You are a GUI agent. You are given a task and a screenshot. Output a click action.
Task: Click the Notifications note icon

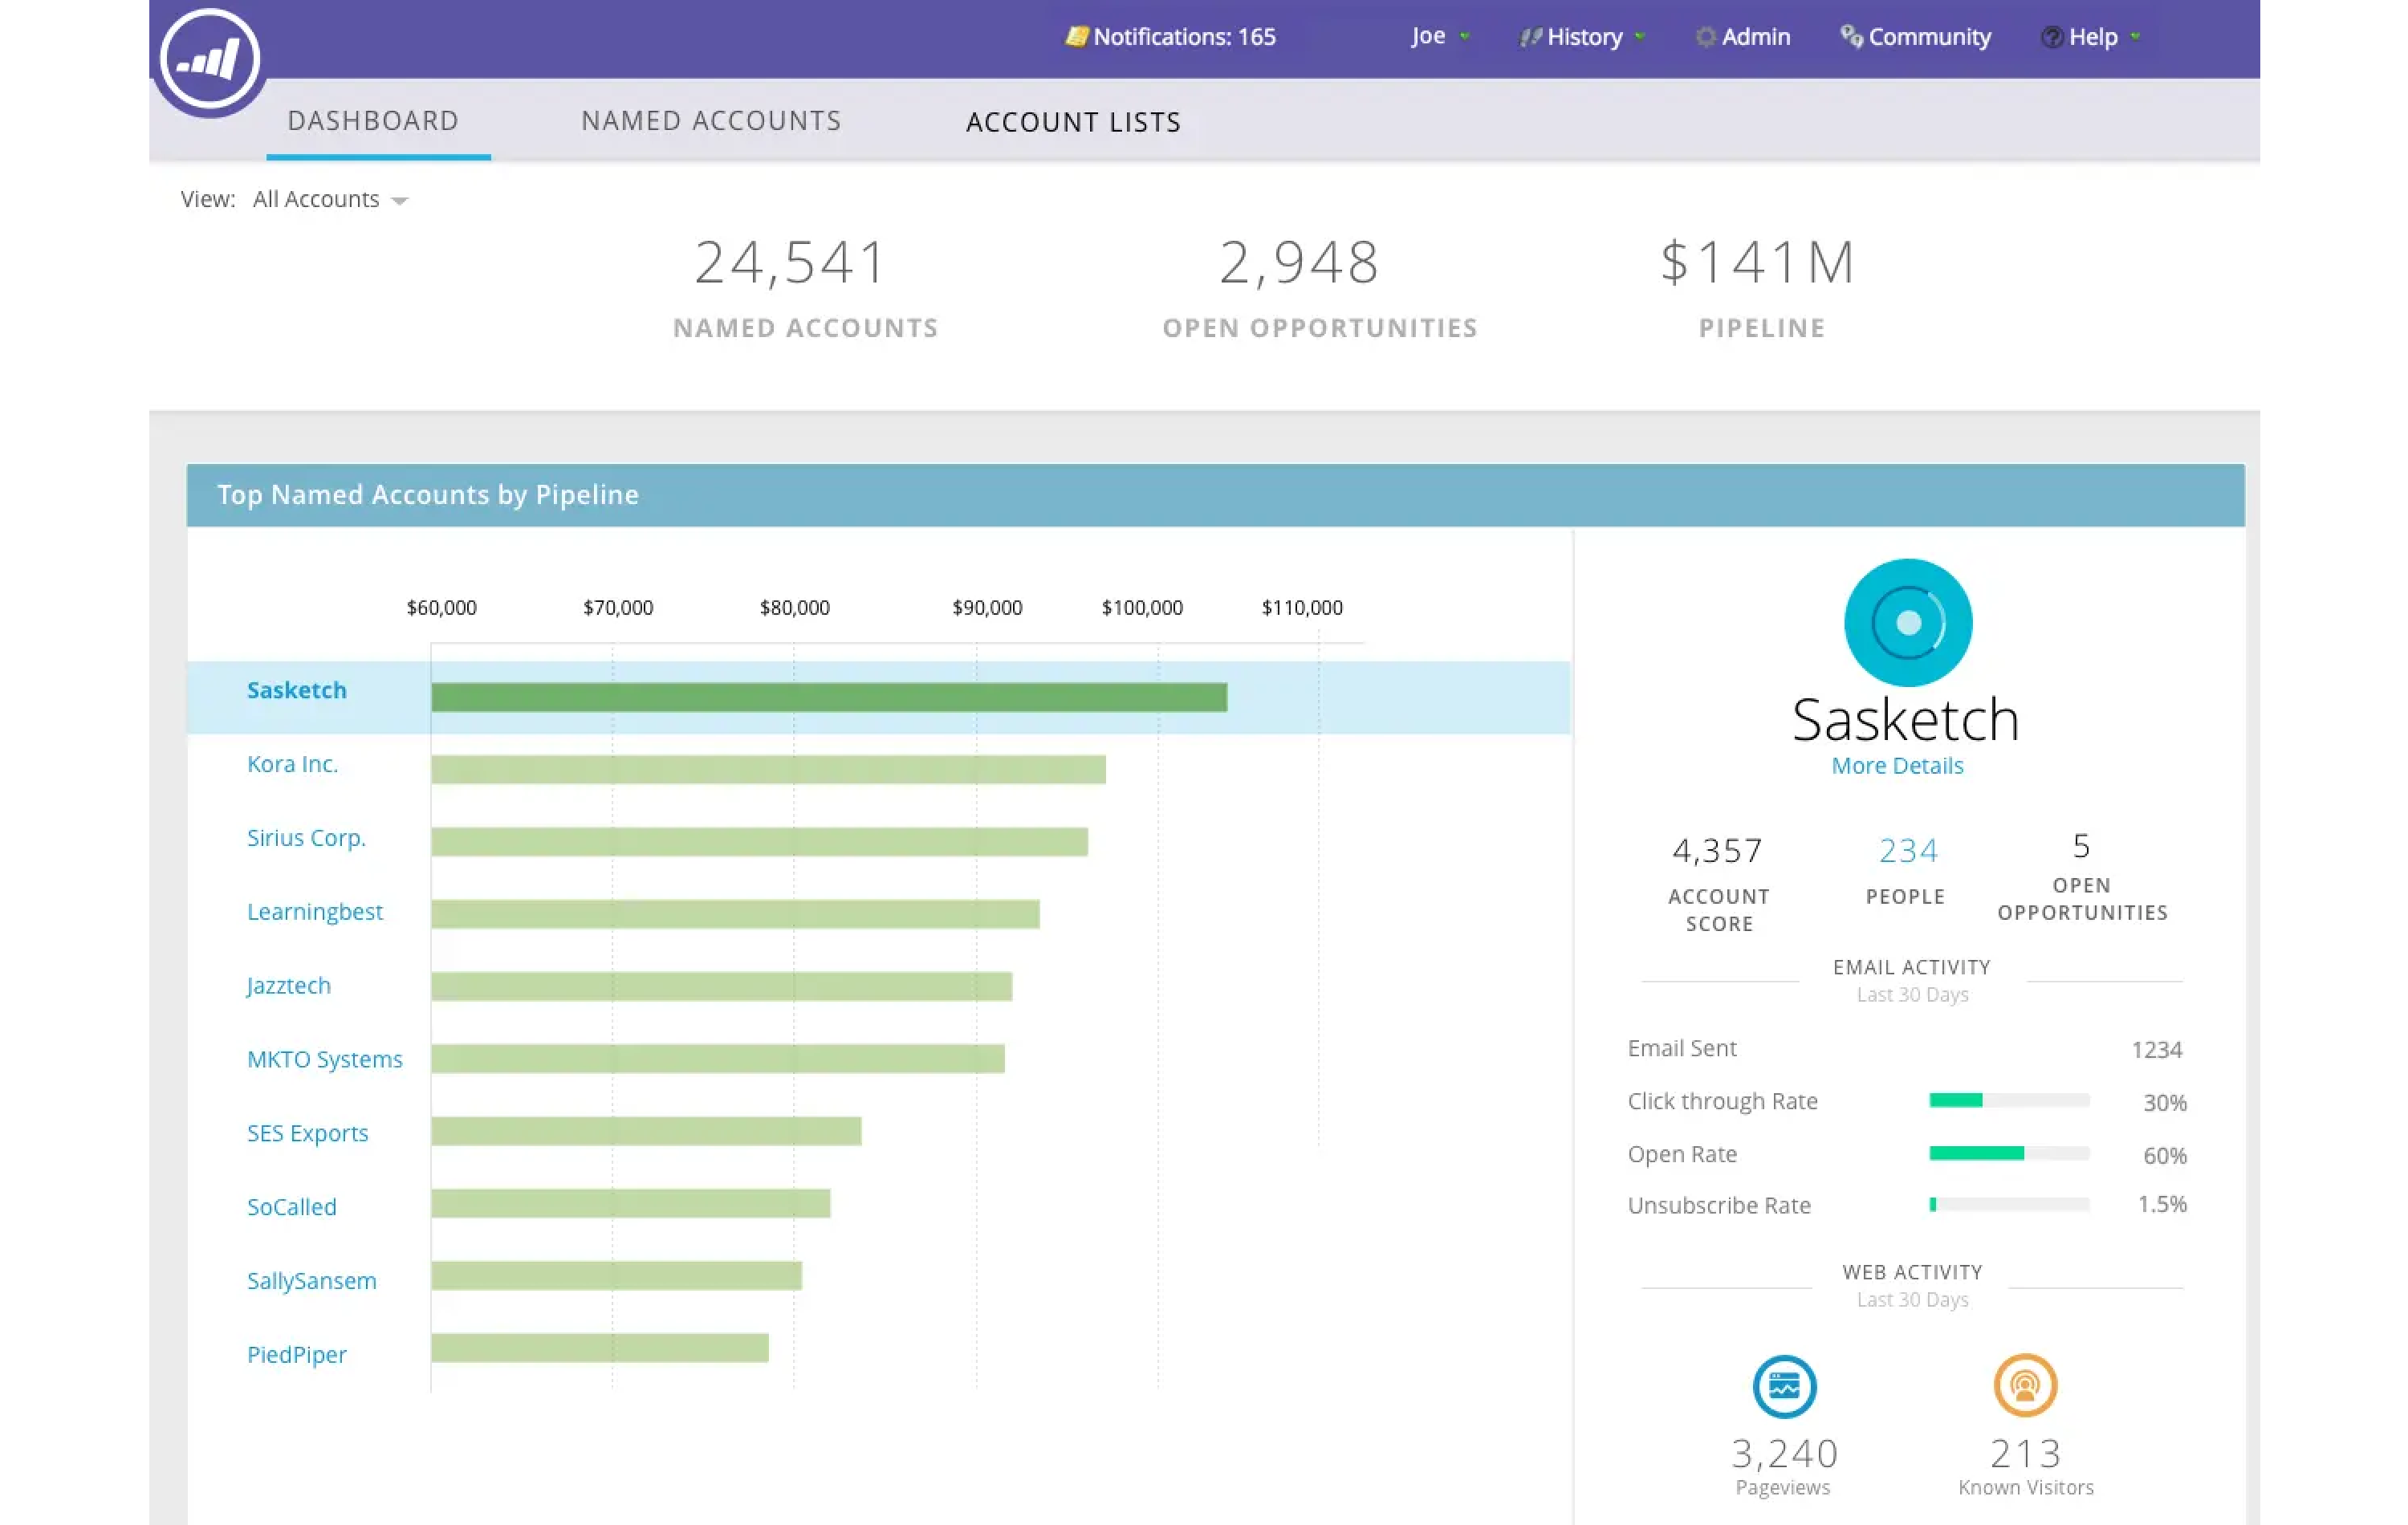pos(1076,37)
